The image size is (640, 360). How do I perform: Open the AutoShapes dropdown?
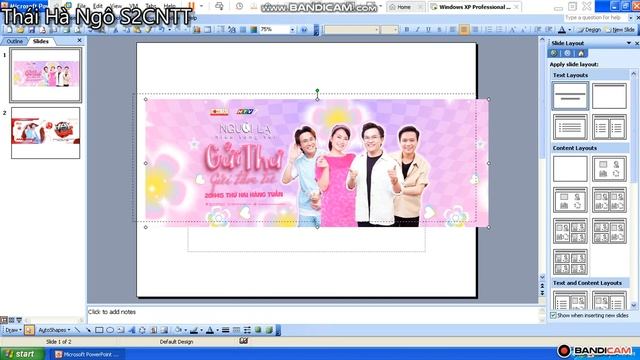pos(54,330)
